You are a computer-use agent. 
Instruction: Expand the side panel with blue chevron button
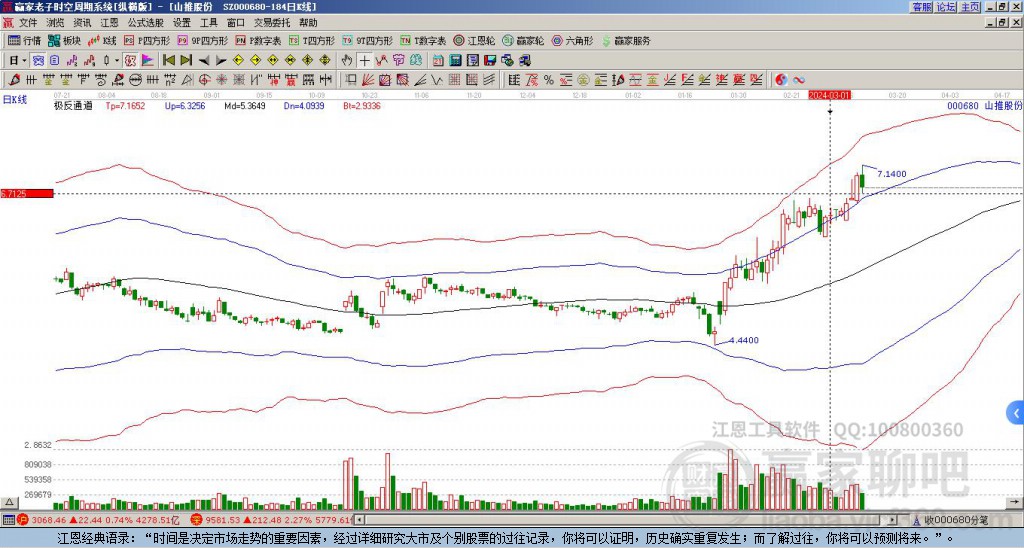pyautogui.click(x=1016, y=413)
